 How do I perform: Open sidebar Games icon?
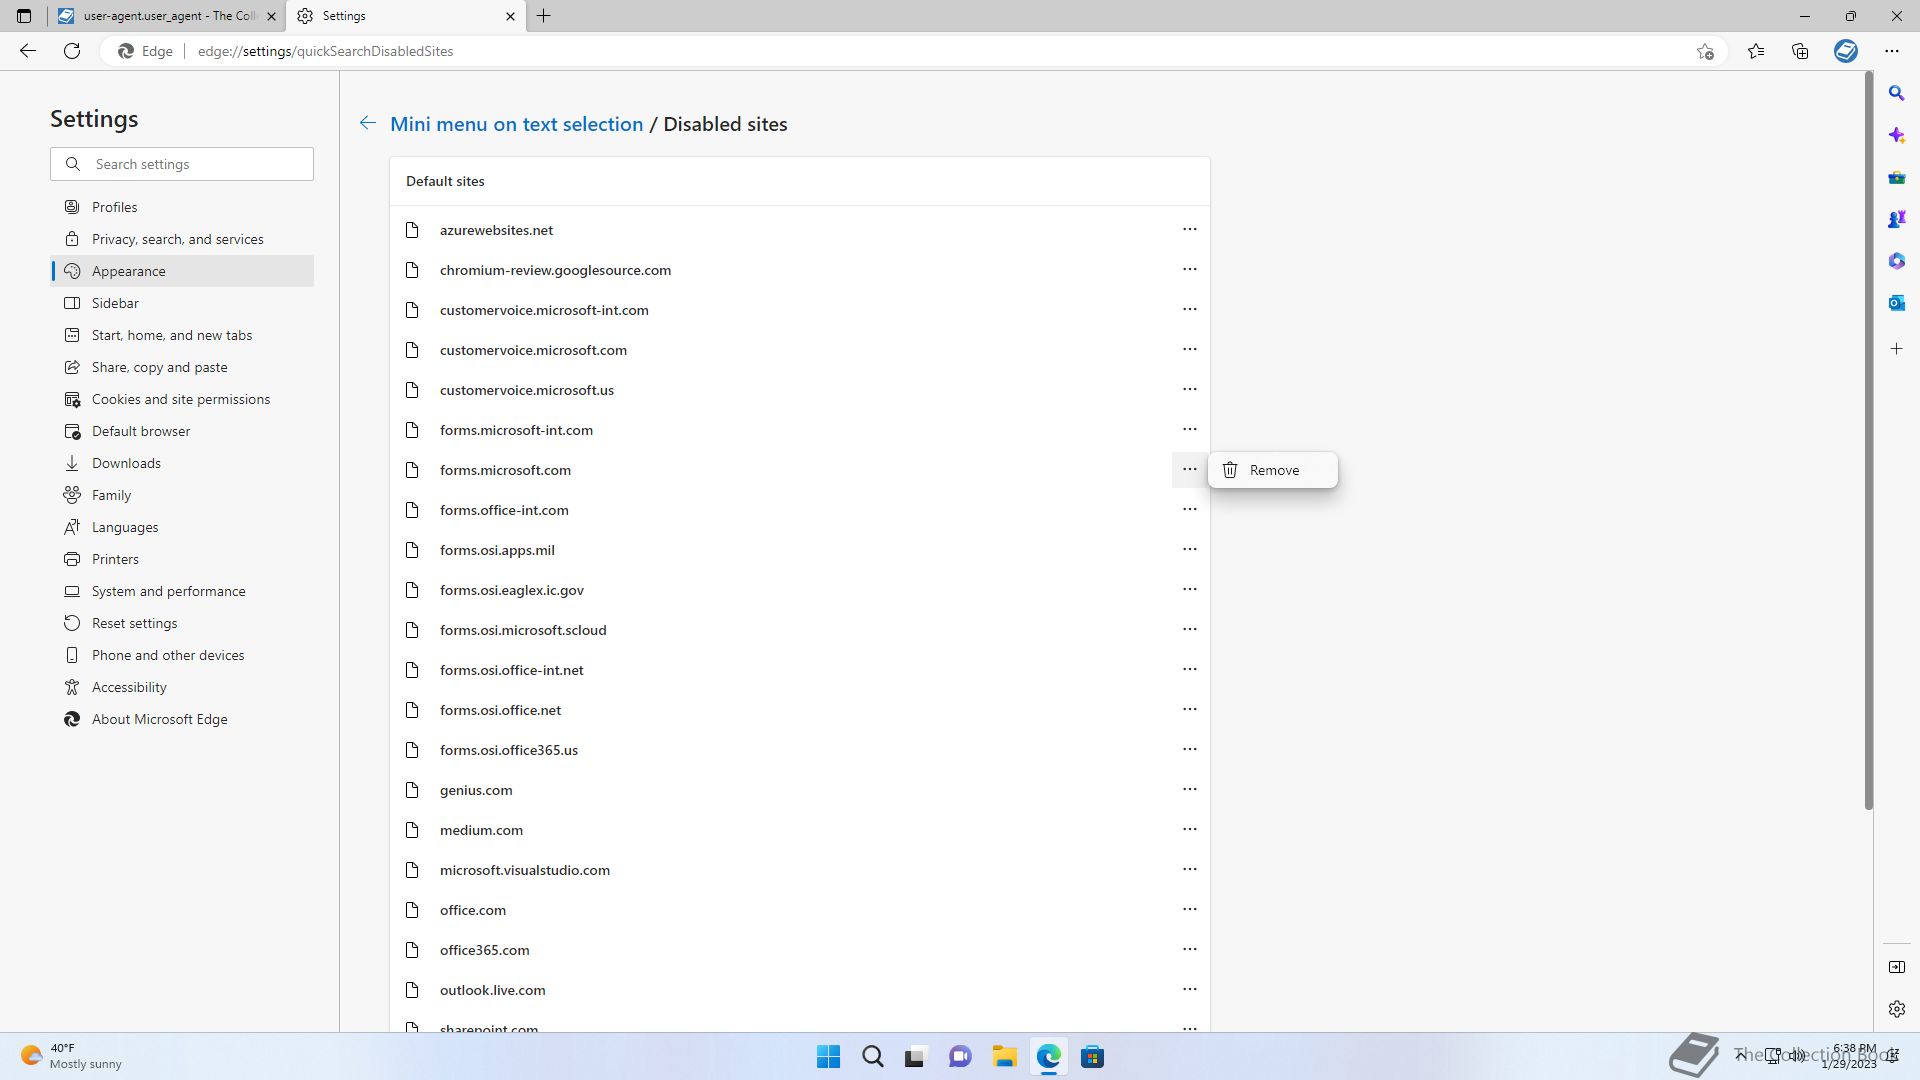click(x=1896, y=219)
